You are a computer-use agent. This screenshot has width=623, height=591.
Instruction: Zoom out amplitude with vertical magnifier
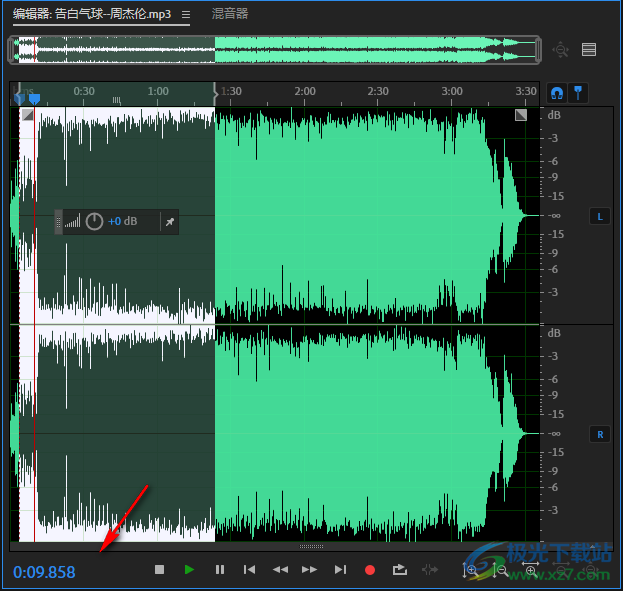501,571
